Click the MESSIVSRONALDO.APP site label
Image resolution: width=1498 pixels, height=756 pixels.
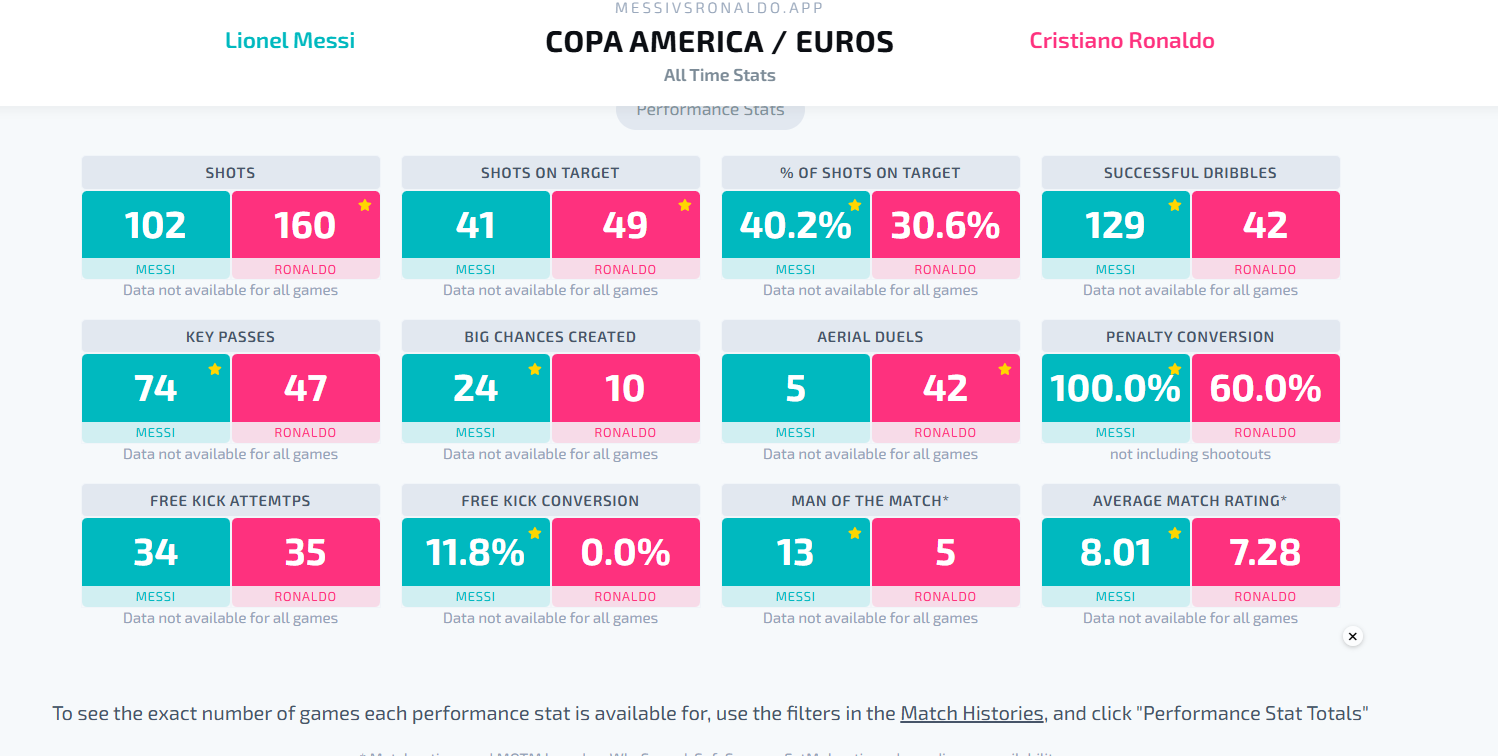click(719, 8)
